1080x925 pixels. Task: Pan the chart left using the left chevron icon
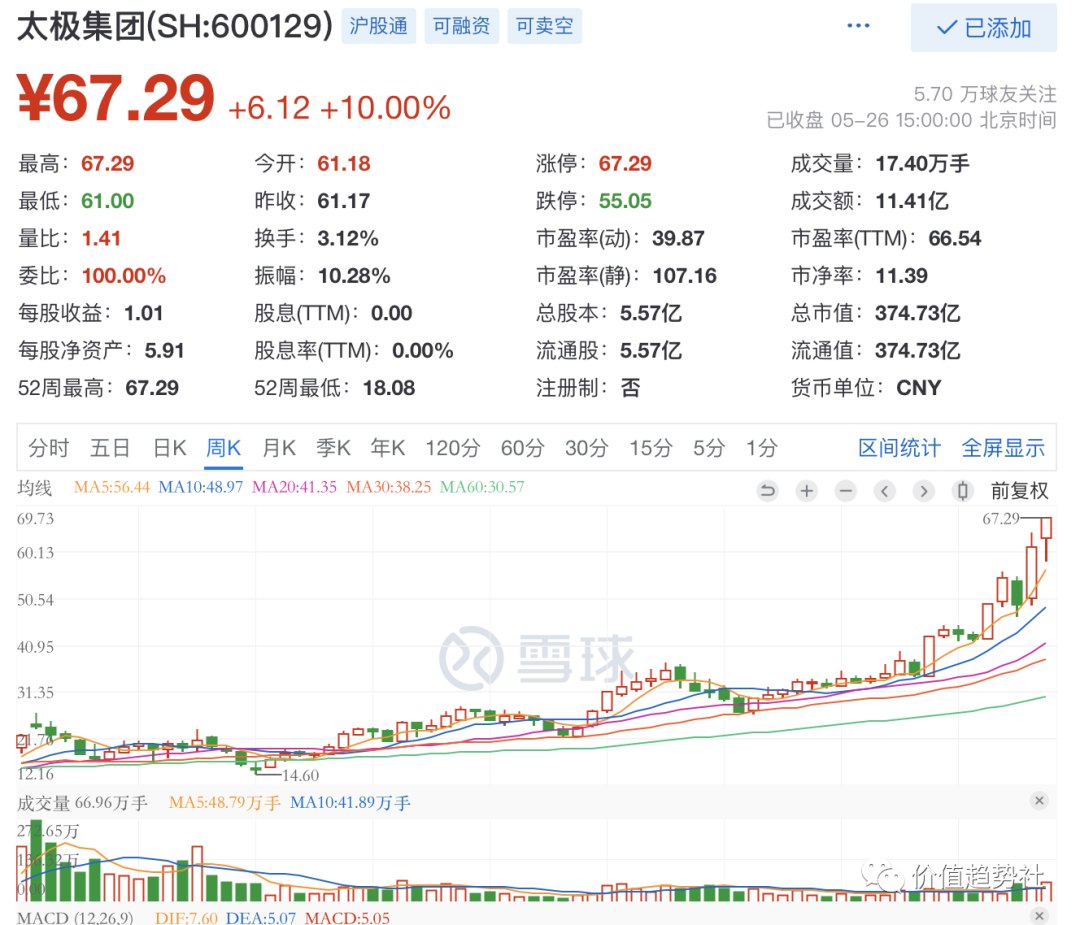(885, 491)
